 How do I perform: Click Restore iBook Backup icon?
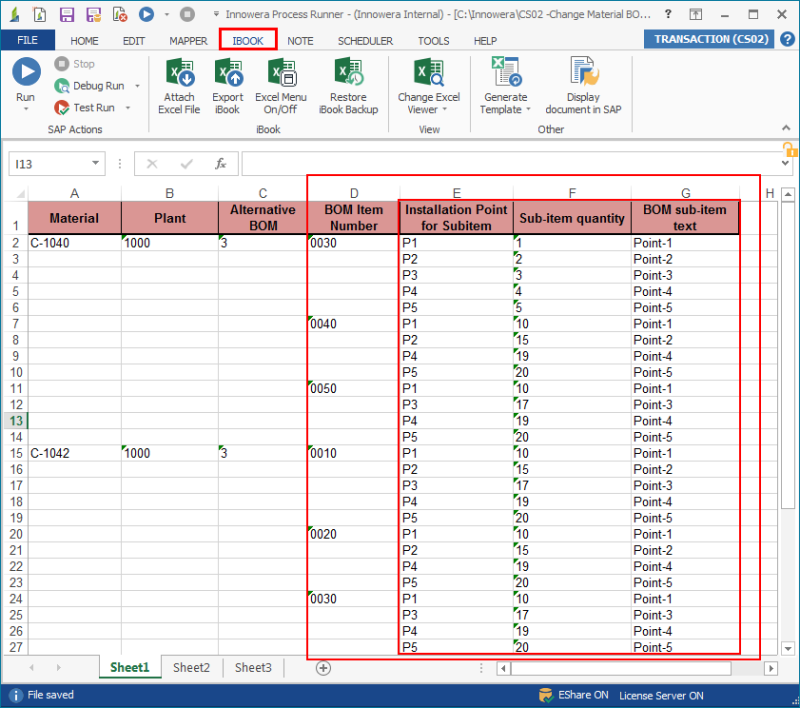coord(347,74)
